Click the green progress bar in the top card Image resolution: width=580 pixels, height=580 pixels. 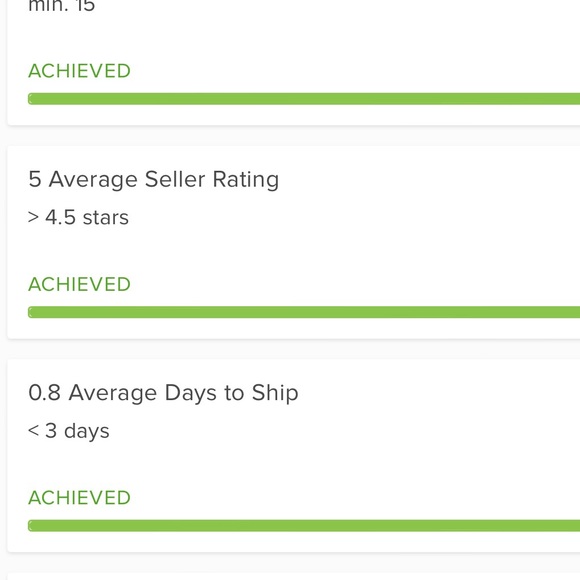(304, 99)
